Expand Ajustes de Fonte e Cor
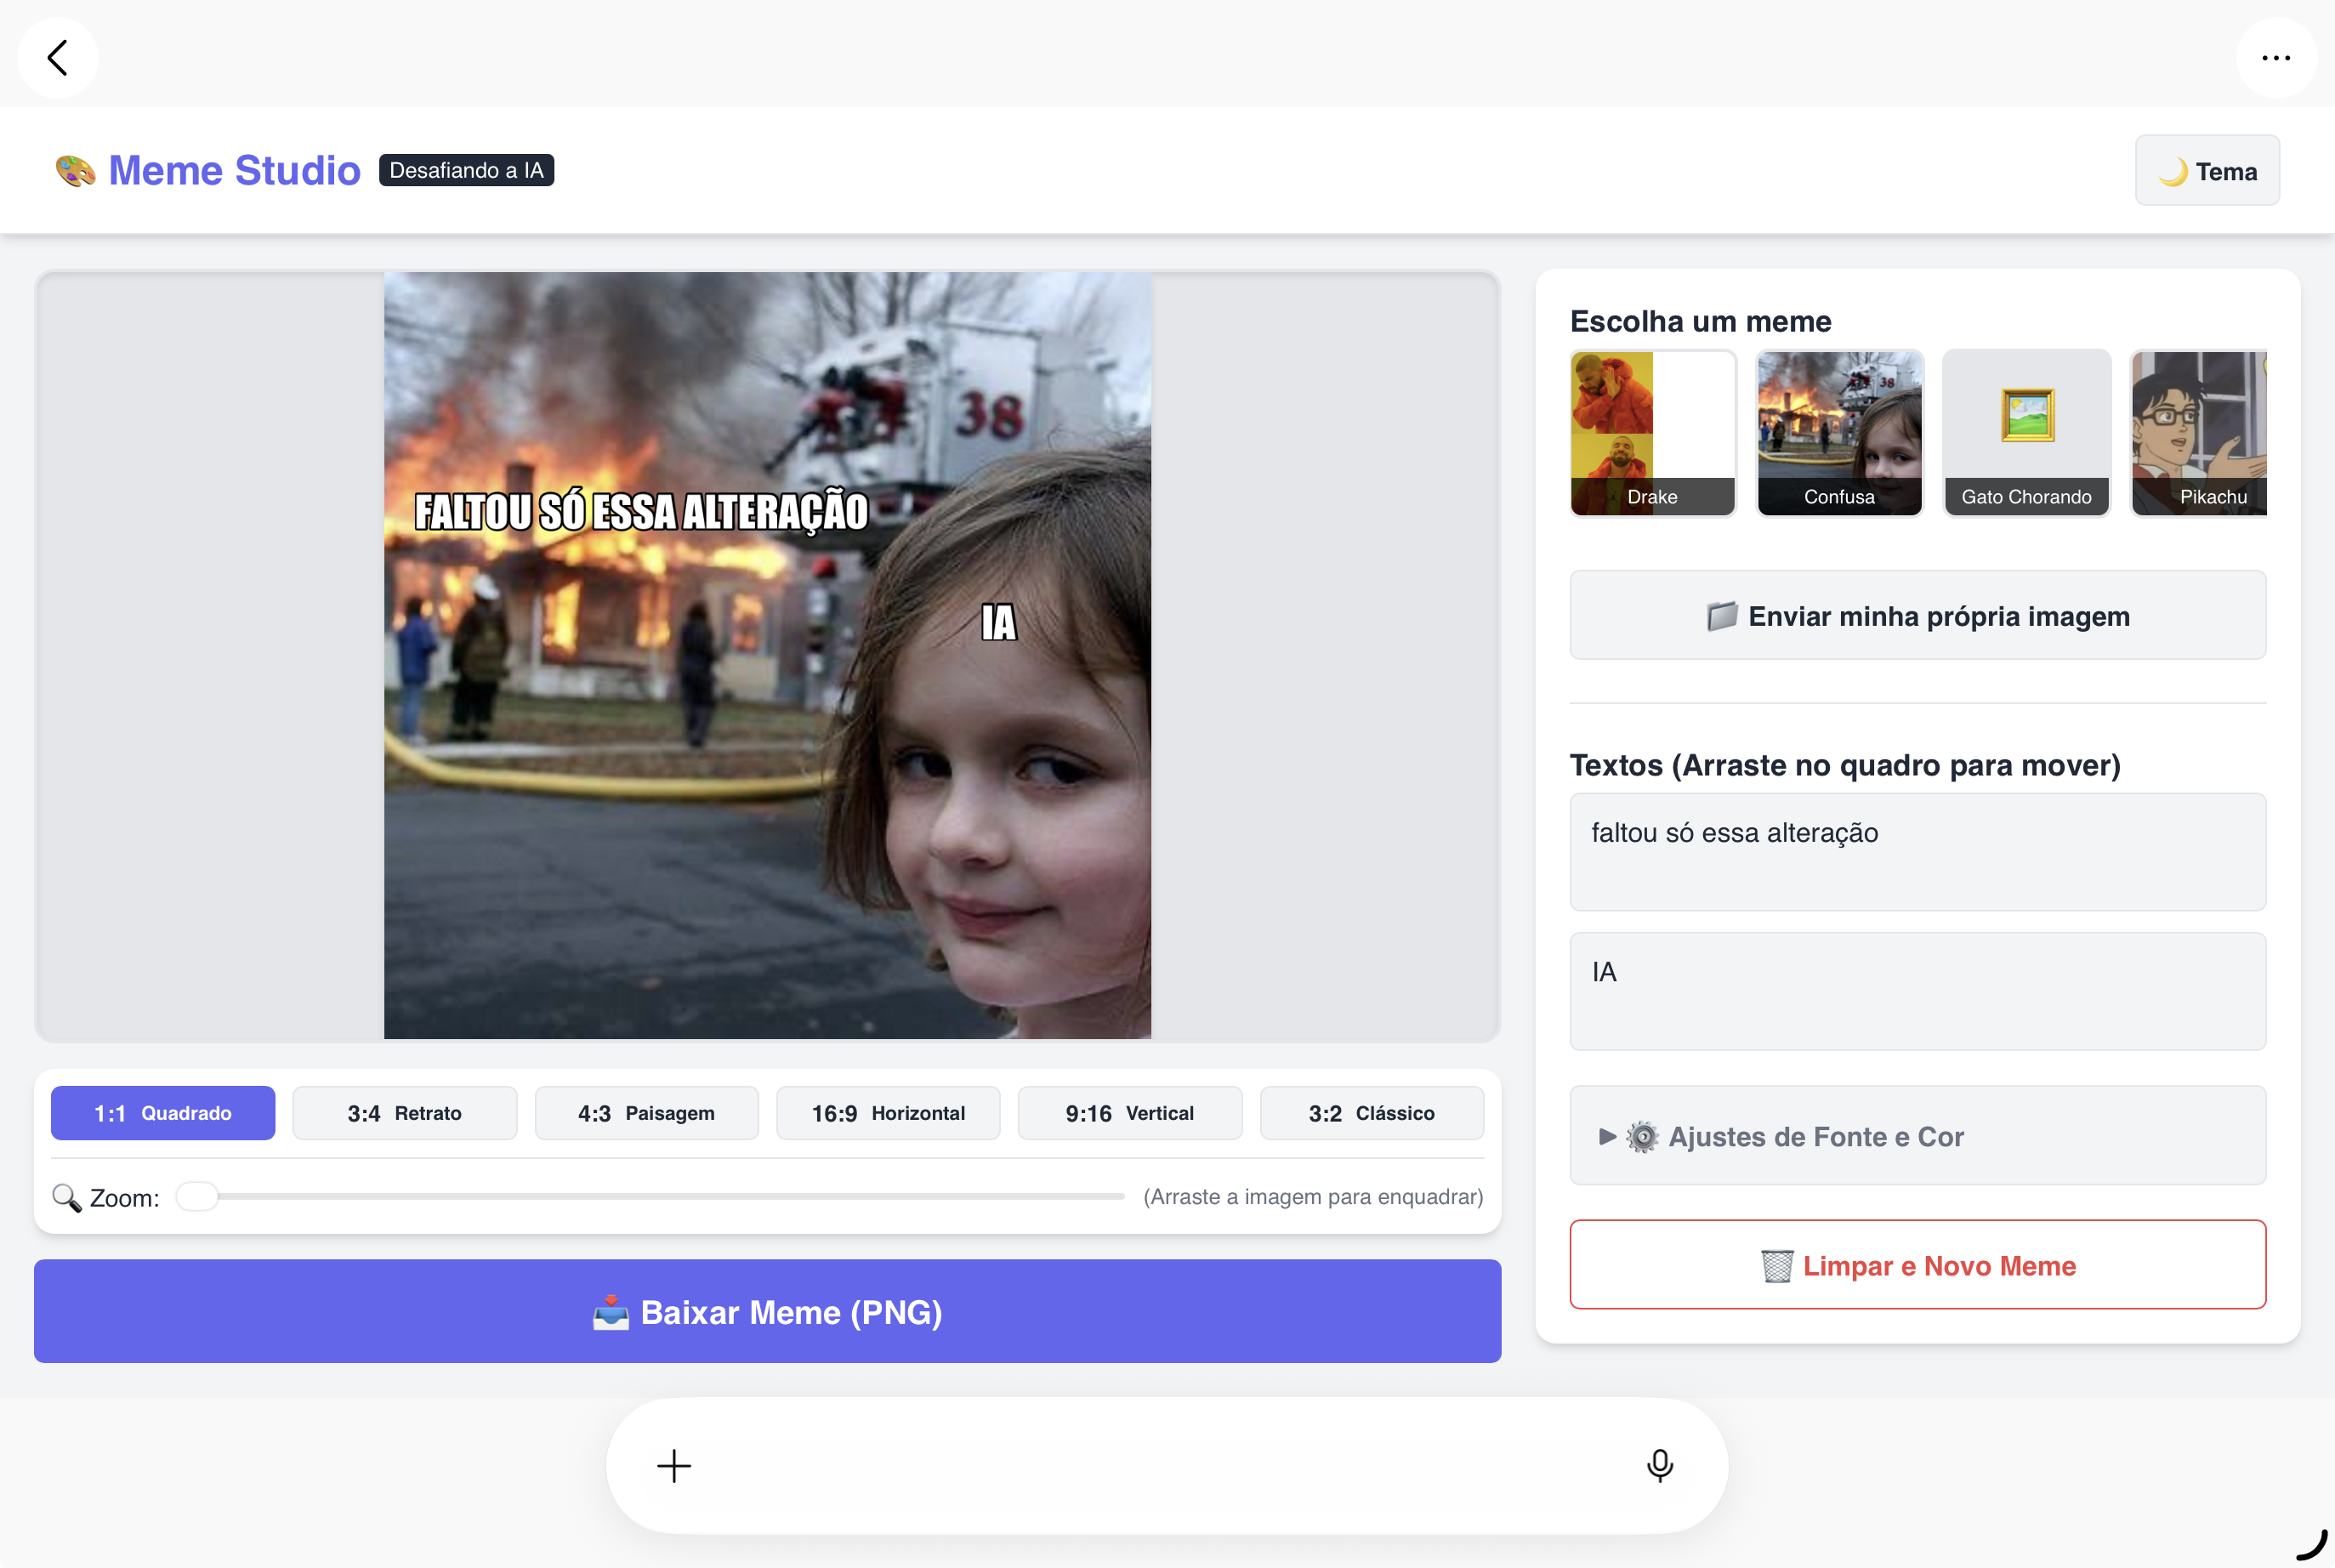This screenshot has height=1568, width=2335. (x=1917, y=1136)
